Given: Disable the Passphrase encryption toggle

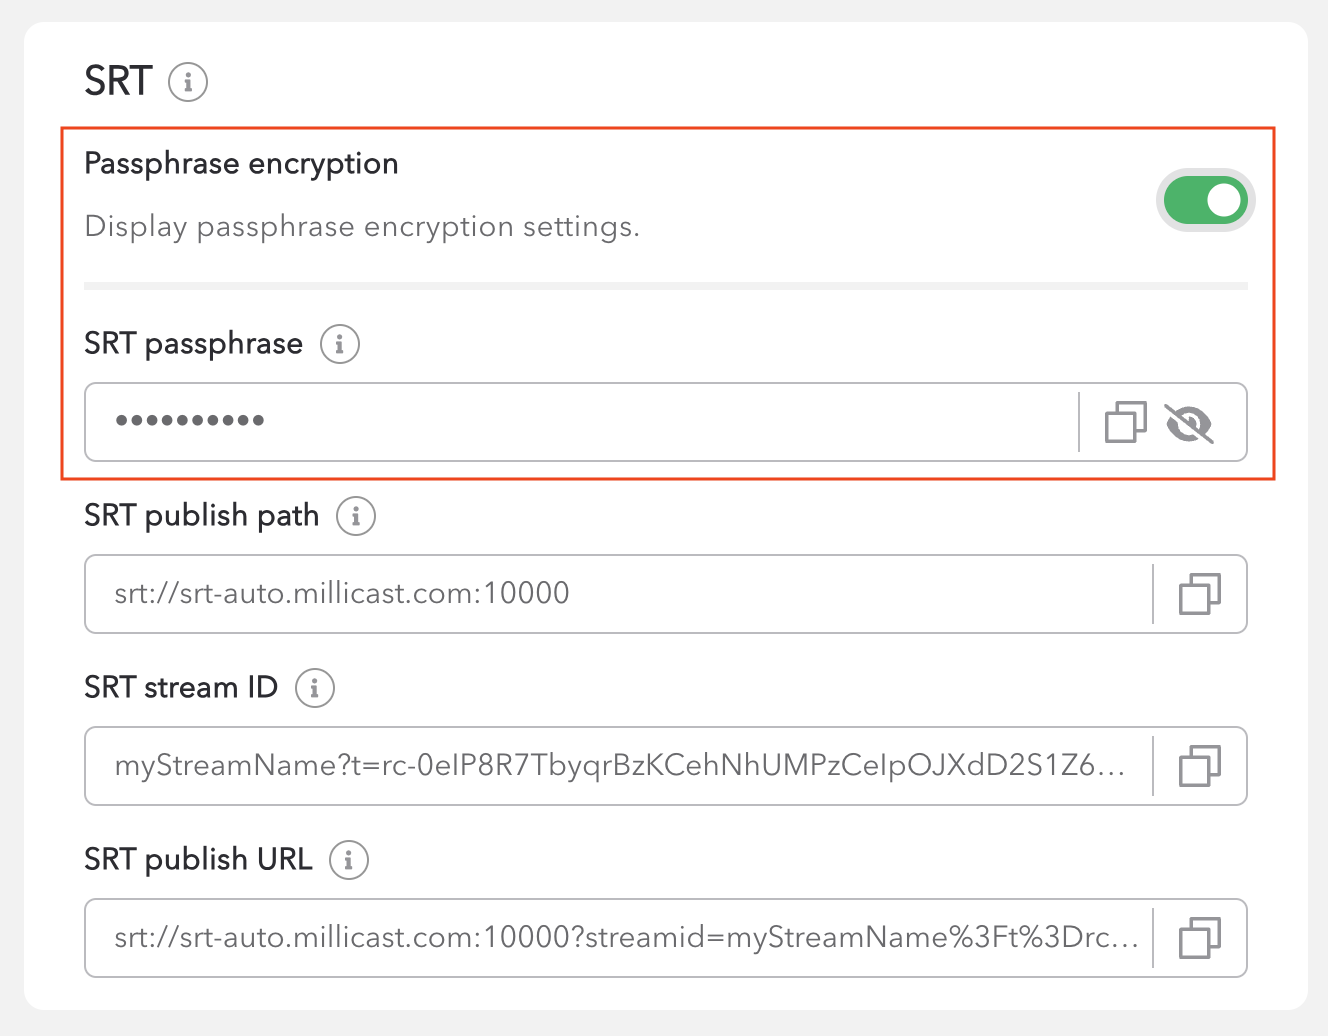Looking at the screenshot, I should click(1205, 200).
